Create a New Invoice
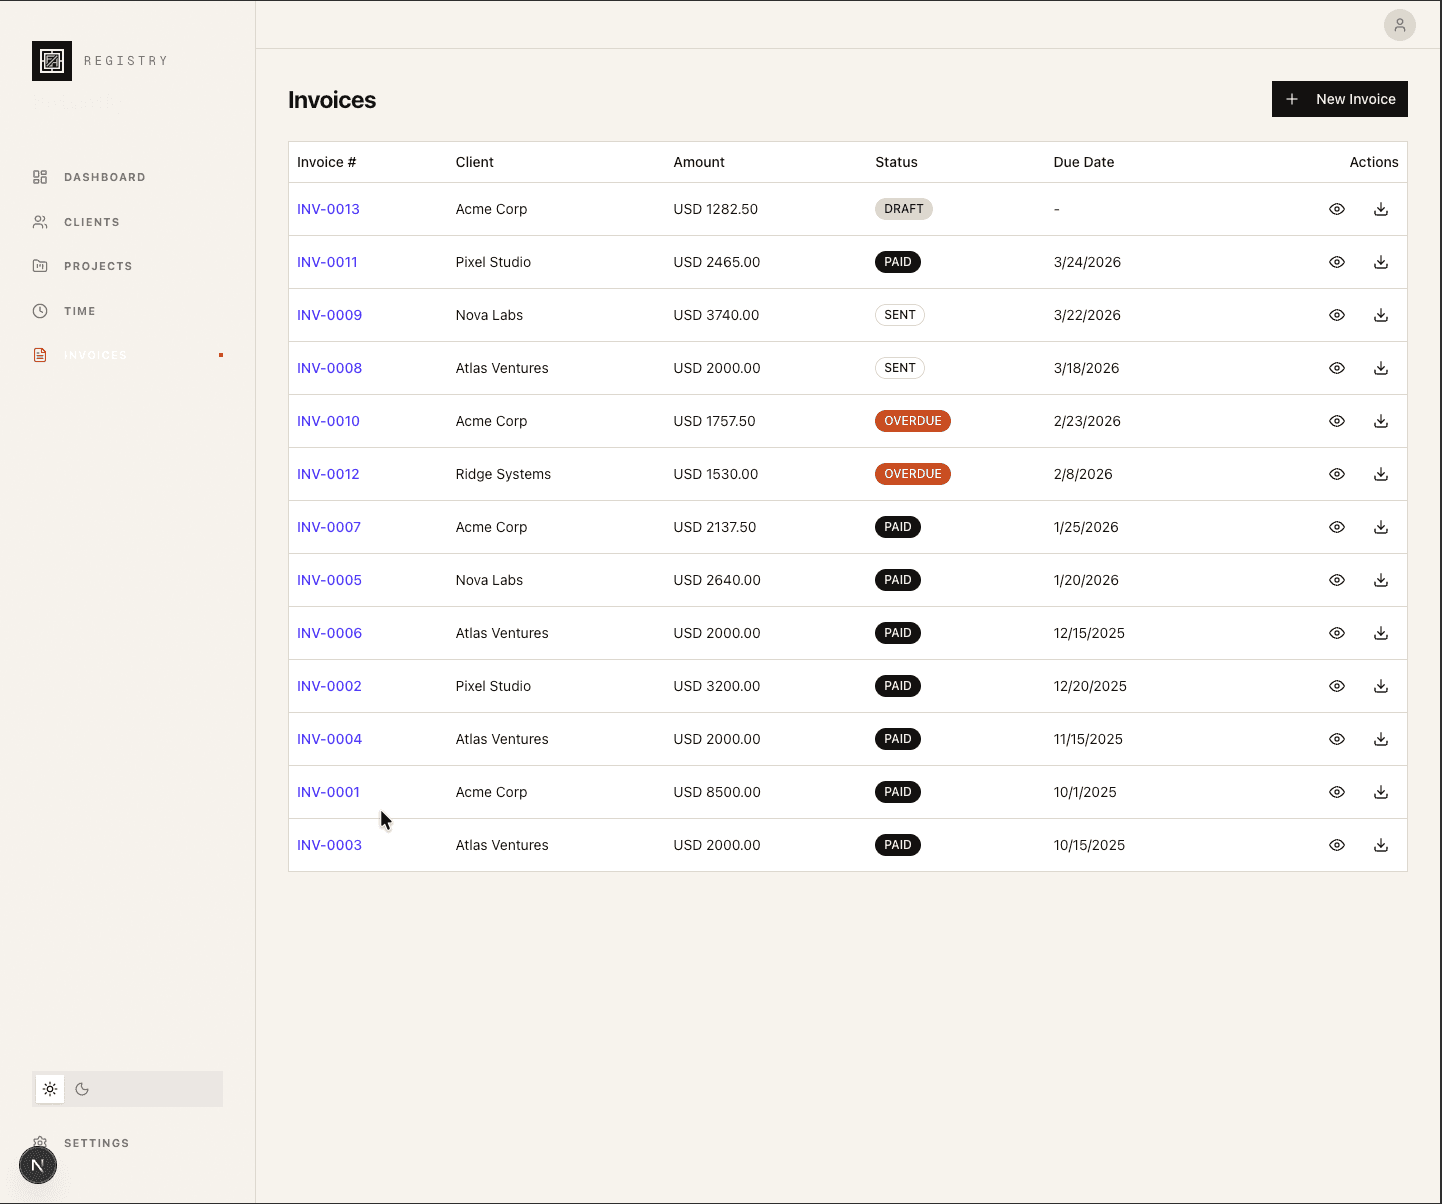The height and width of the screenshot is (1204, 1442). point(1339,98)
